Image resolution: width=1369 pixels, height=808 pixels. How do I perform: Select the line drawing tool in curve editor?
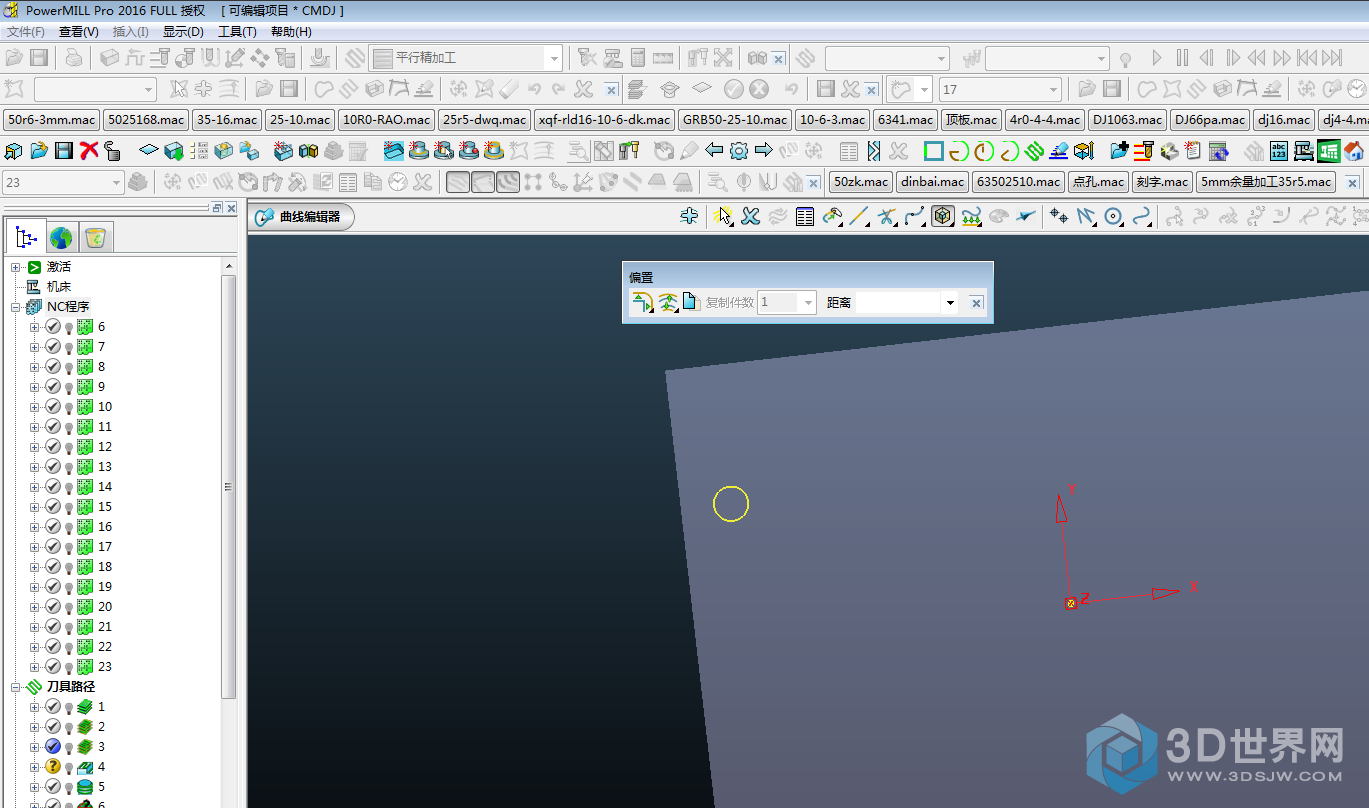click(x=859, y=216)
